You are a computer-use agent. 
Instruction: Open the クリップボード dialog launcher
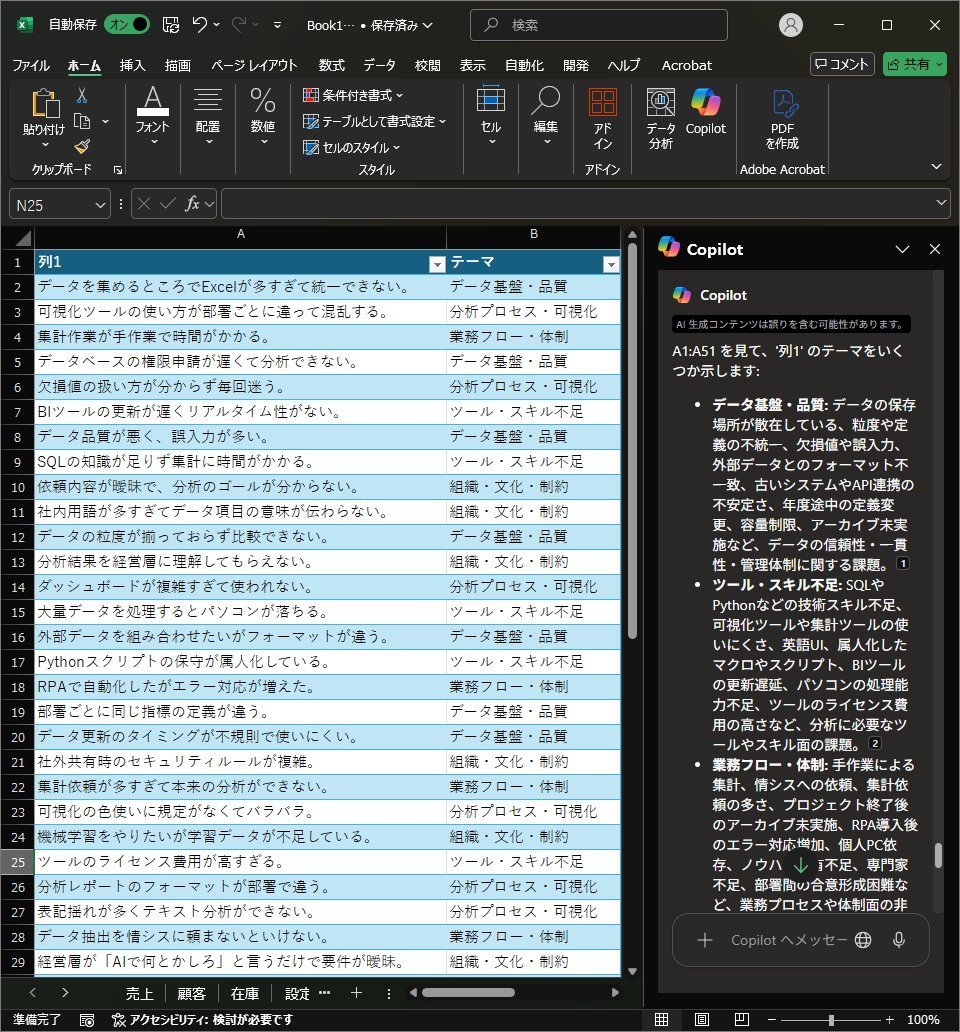(118, 170)
